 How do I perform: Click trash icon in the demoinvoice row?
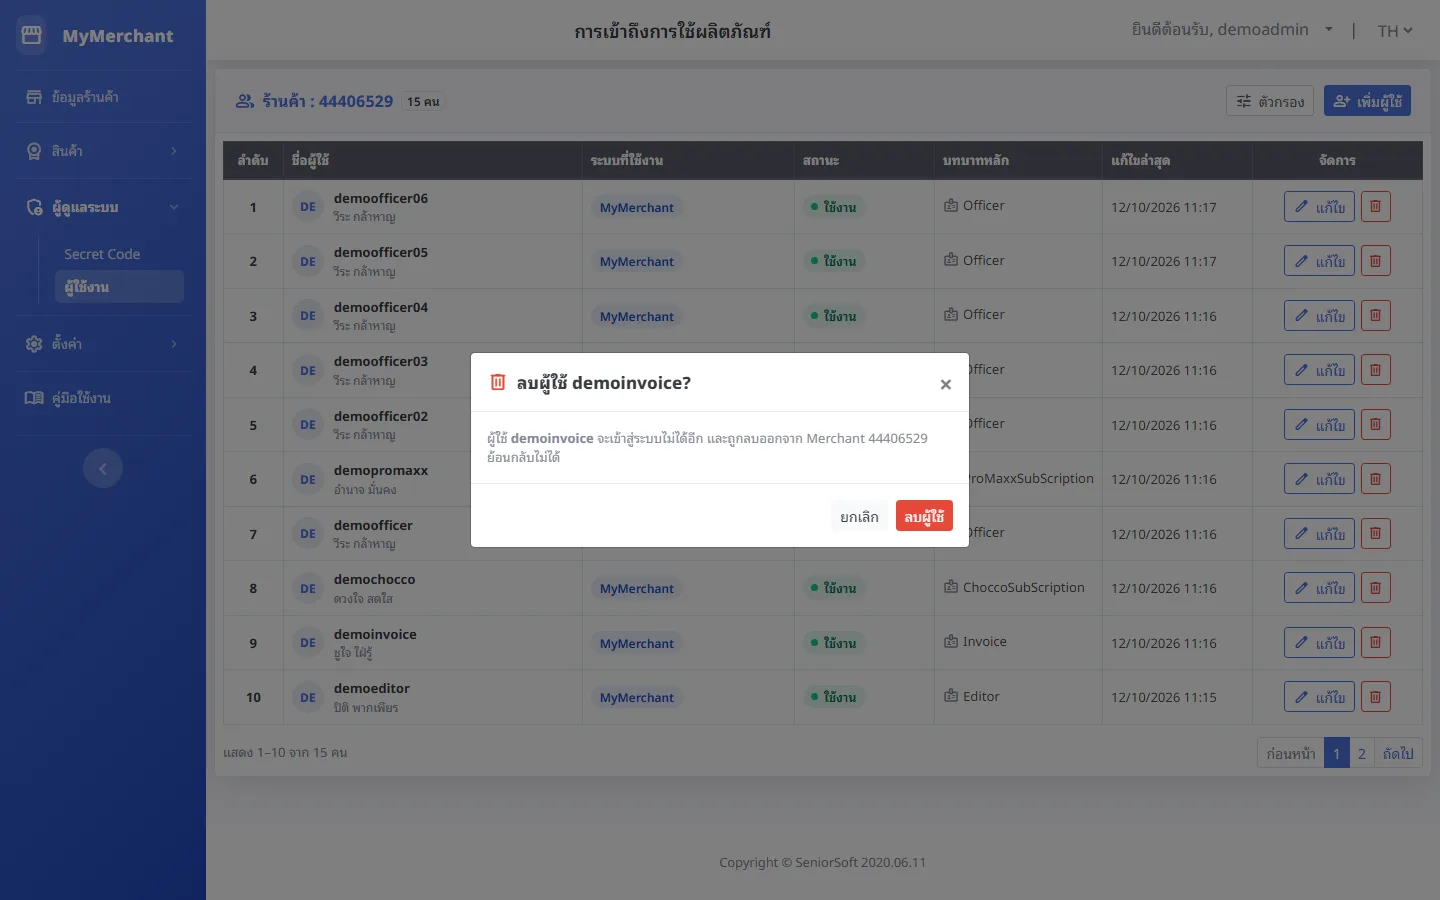(x=1375, y=643)
